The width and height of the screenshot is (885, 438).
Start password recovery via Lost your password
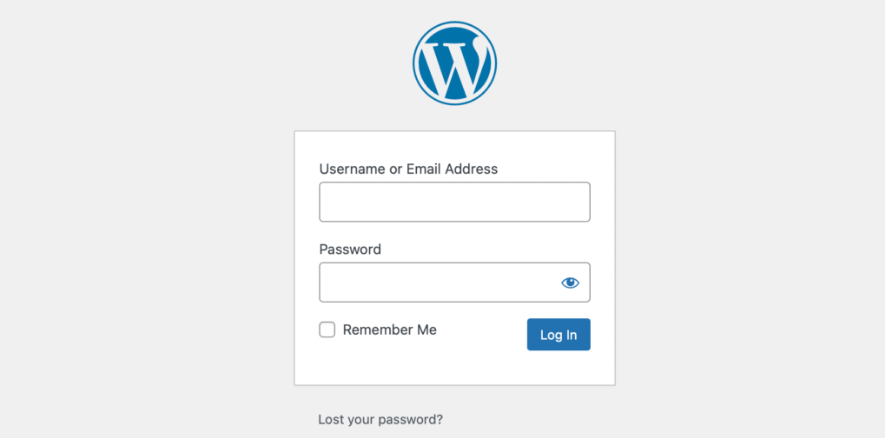380,420
